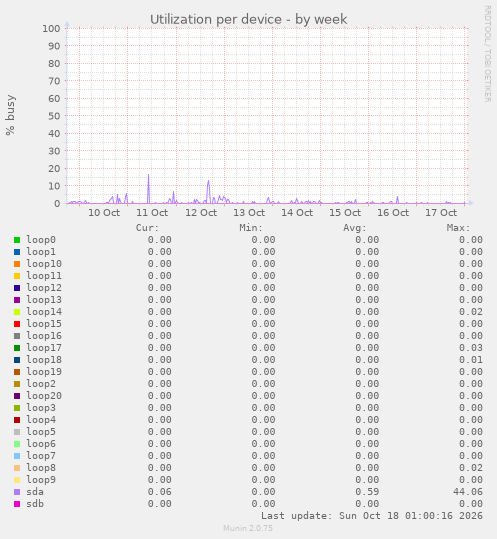Click the loop18 Max value 0.01
This screenshot has height=539, width=497.
point(471,360)
